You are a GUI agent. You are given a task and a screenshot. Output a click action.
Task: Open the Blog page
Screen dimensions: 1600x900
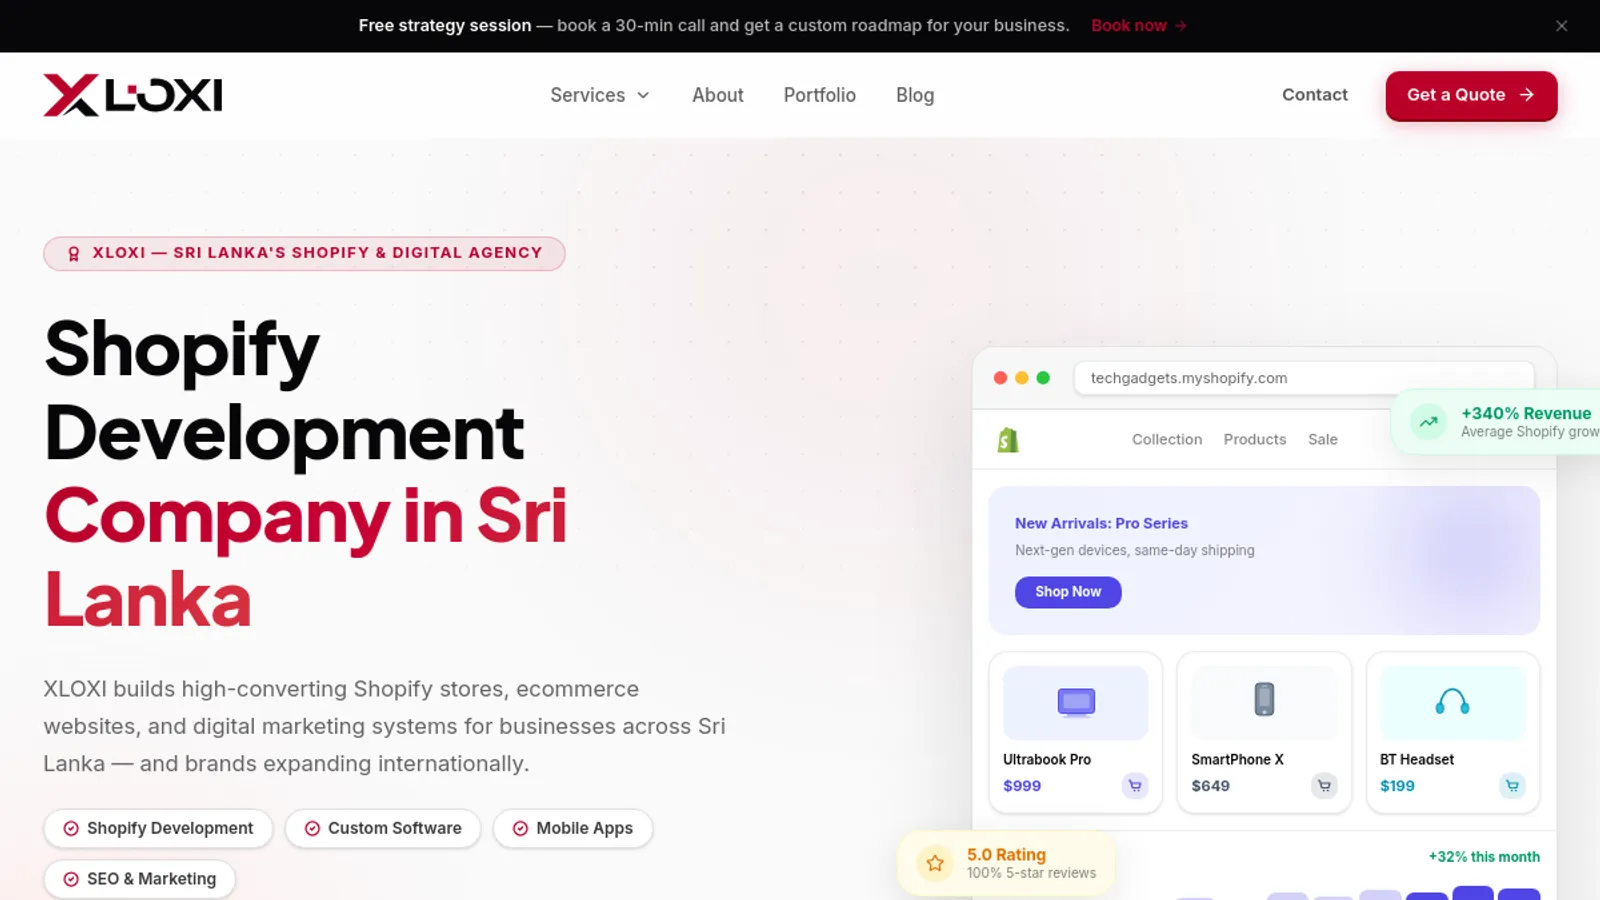tap(915, 95)
